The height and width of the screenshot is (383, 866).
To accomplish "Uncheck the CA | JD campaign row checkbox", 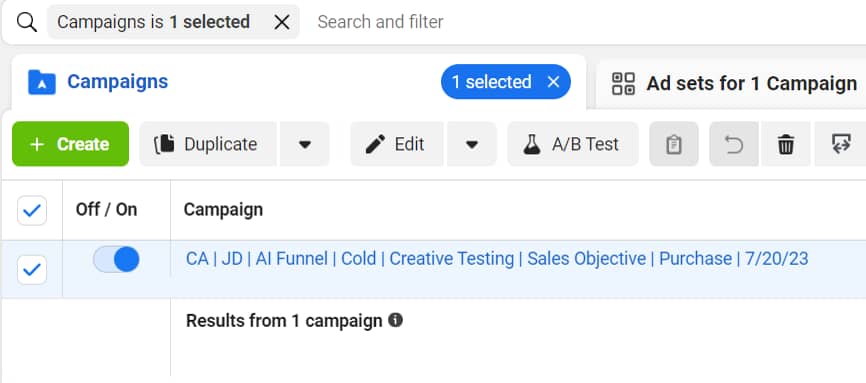I will [32, 270].
